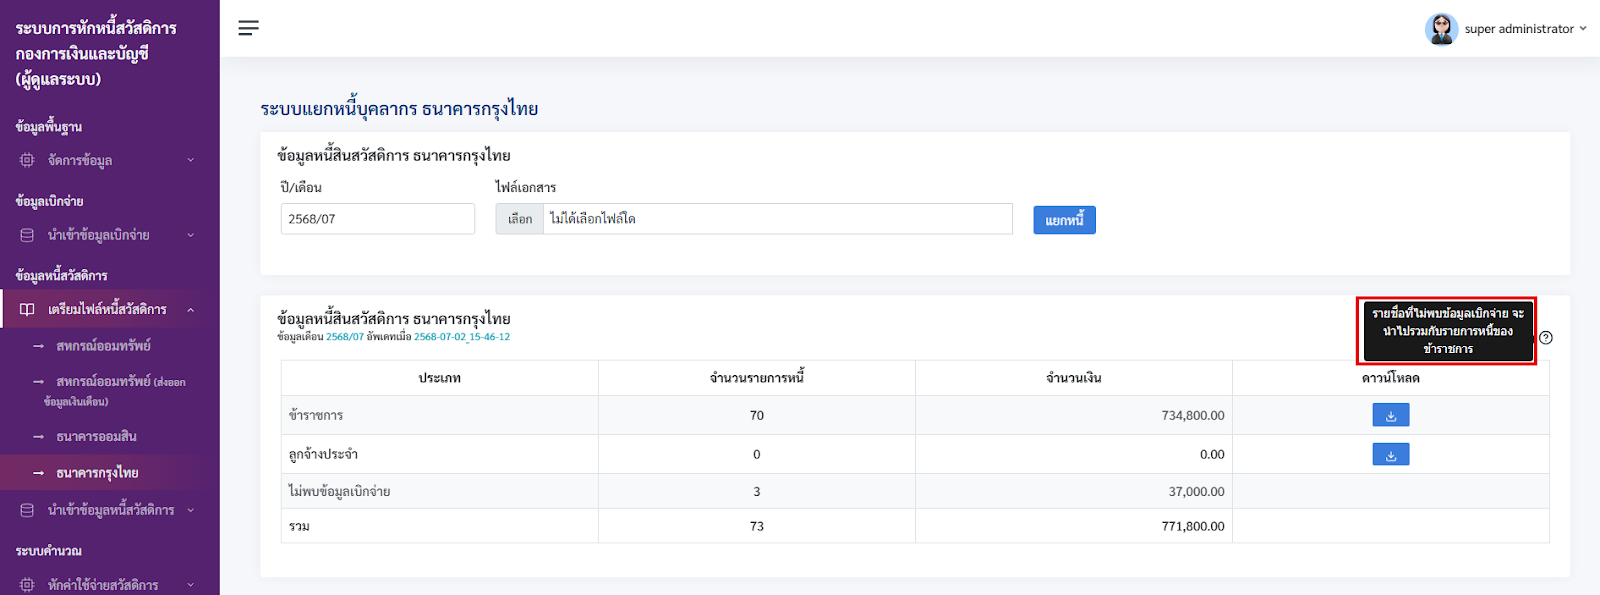Viewport: 1600px width, 595px height.
Task: Click the total count "73"
Action: pyautogui.click(x=757, y=526)
